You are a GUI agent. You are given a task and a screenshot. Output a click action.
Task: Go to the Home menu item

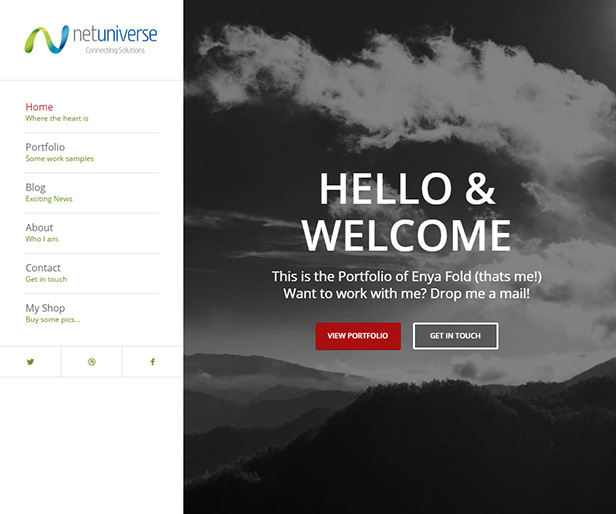pos(92,112)
